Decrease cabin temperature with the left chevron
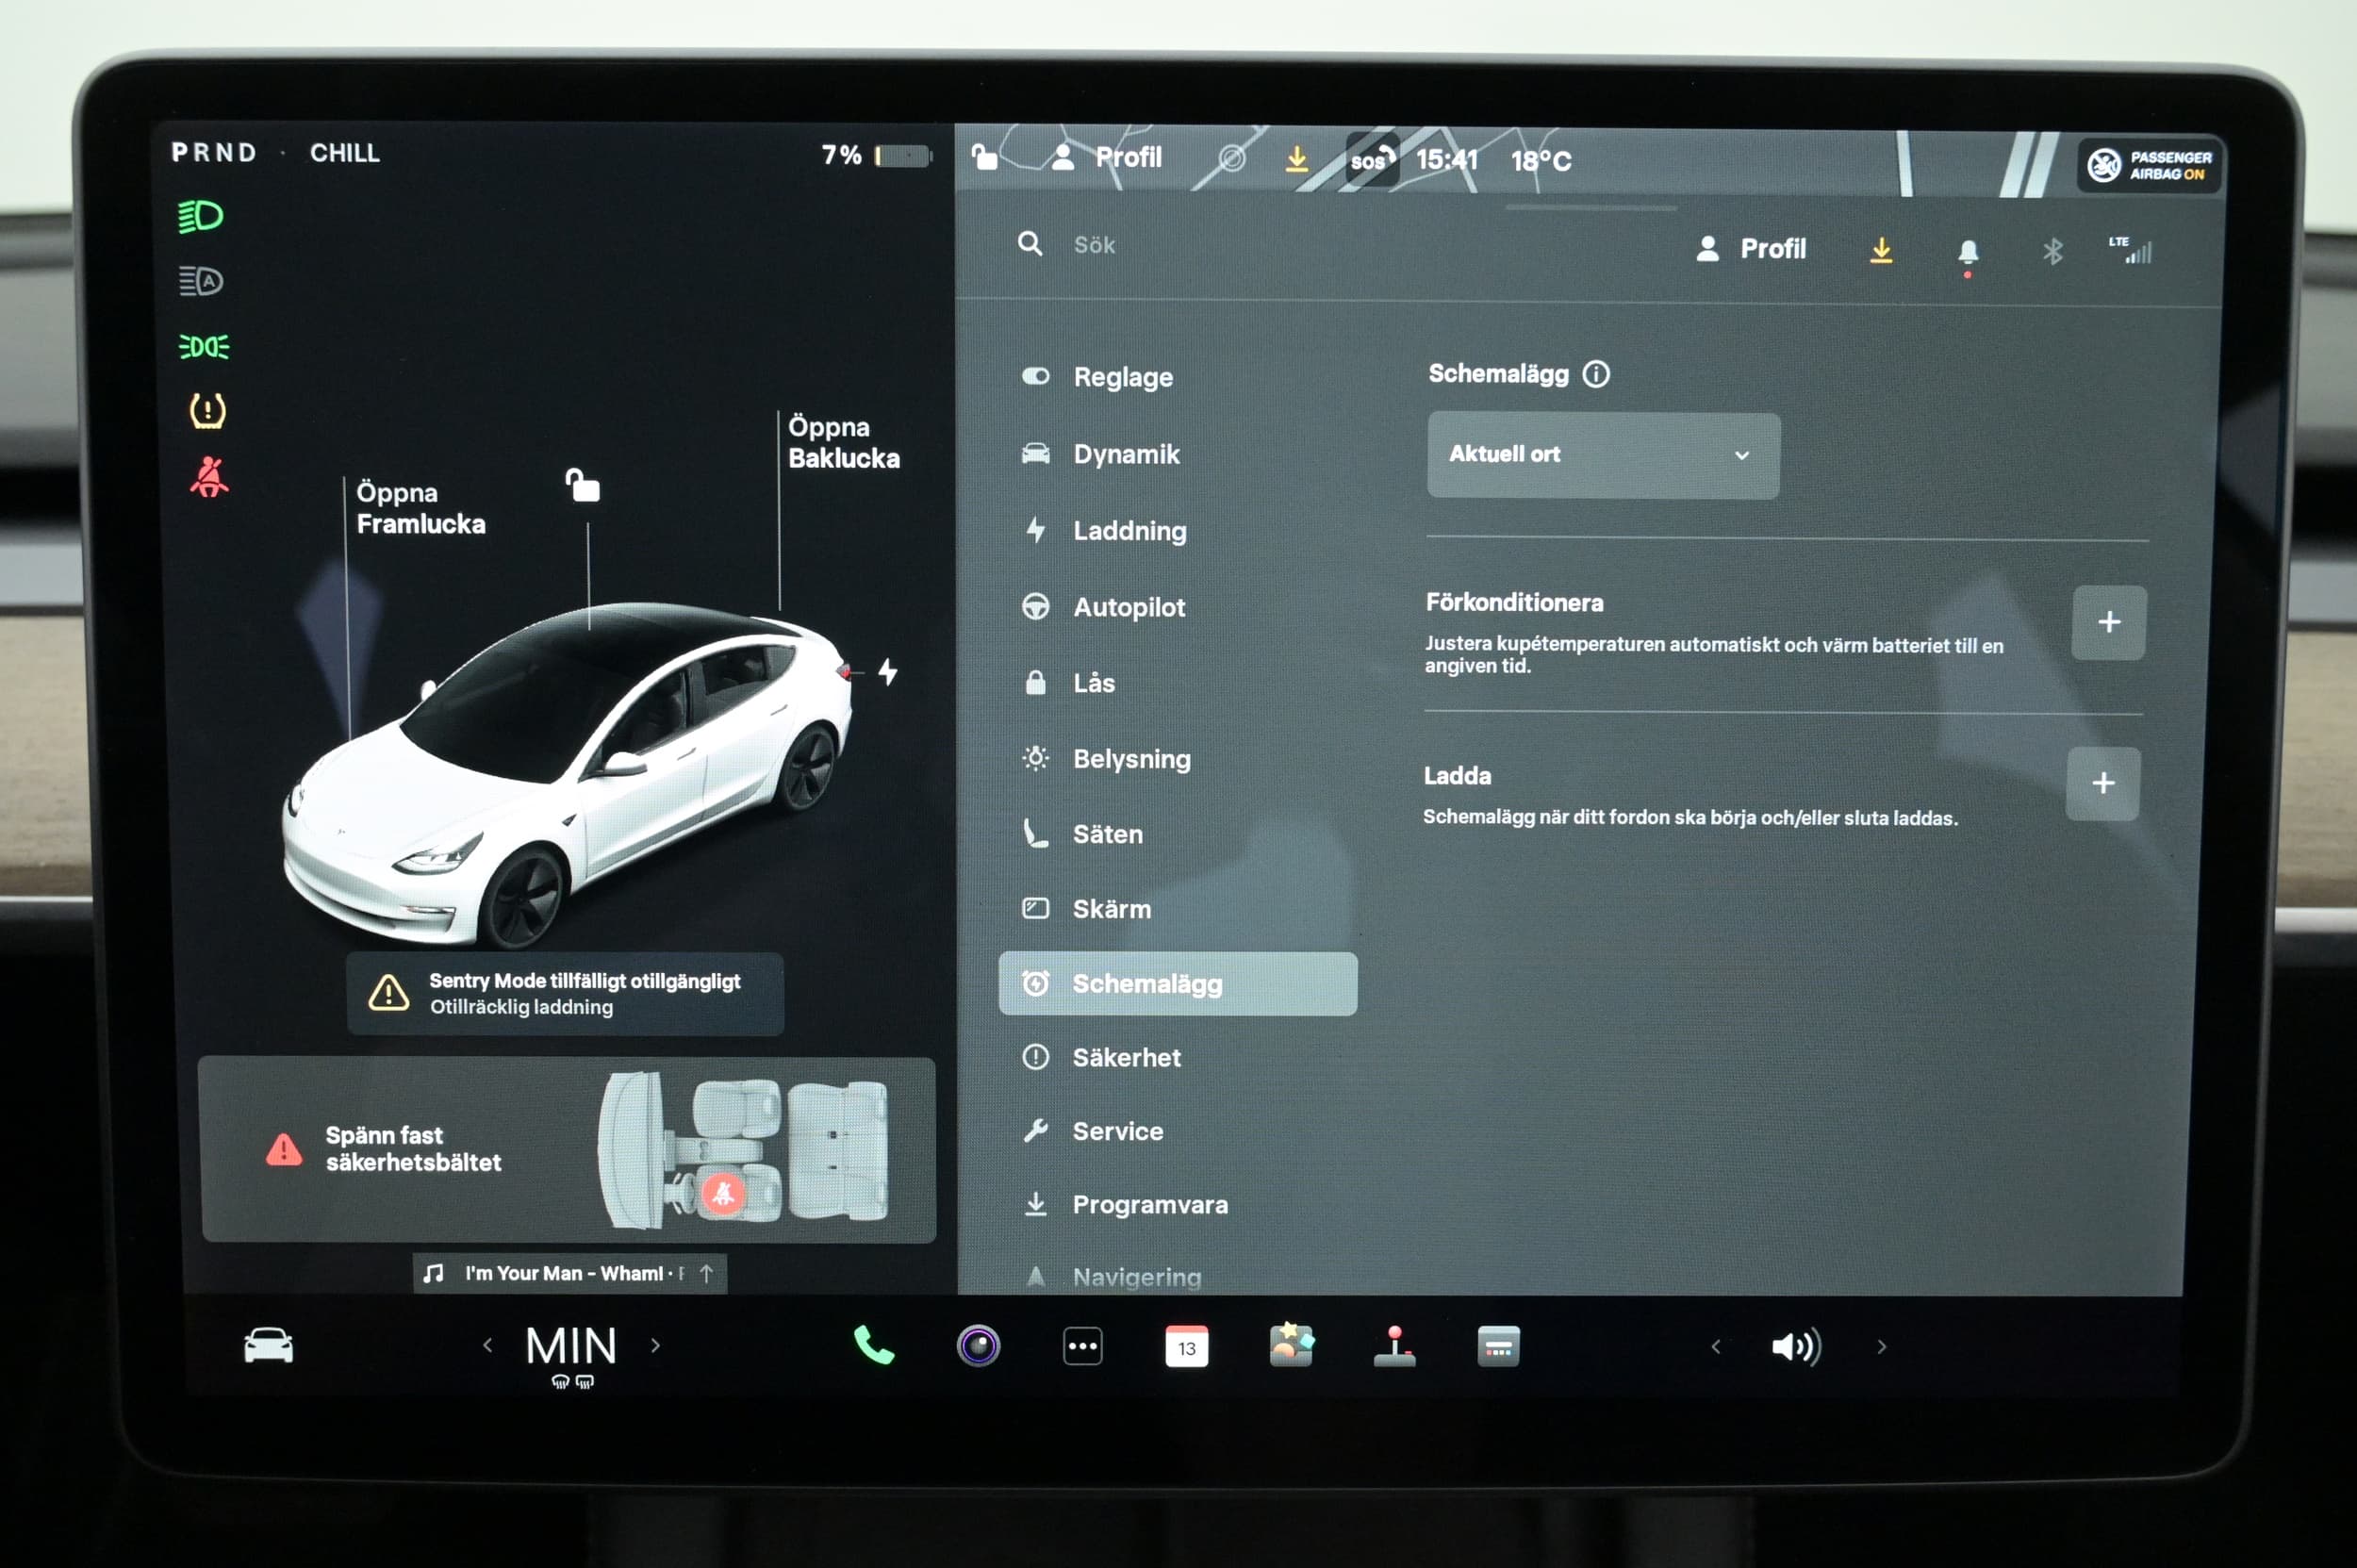2357x1568 pixels. (488, 1346)
